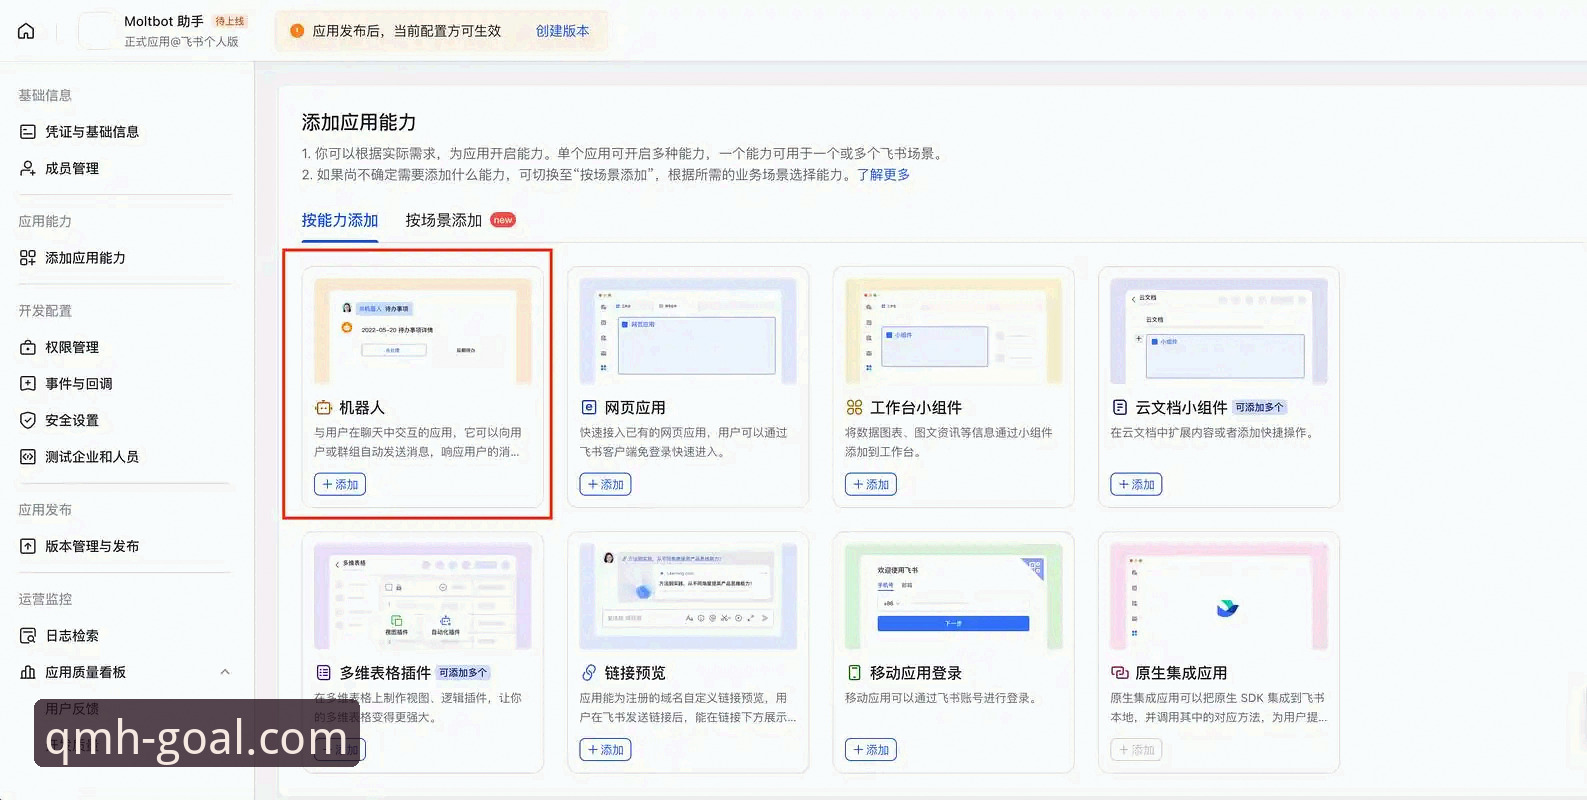Viewport: 1587px width, 800px height.
Task: Click the 移动应用登录 phone icon
Action: (x=854, y=673)
